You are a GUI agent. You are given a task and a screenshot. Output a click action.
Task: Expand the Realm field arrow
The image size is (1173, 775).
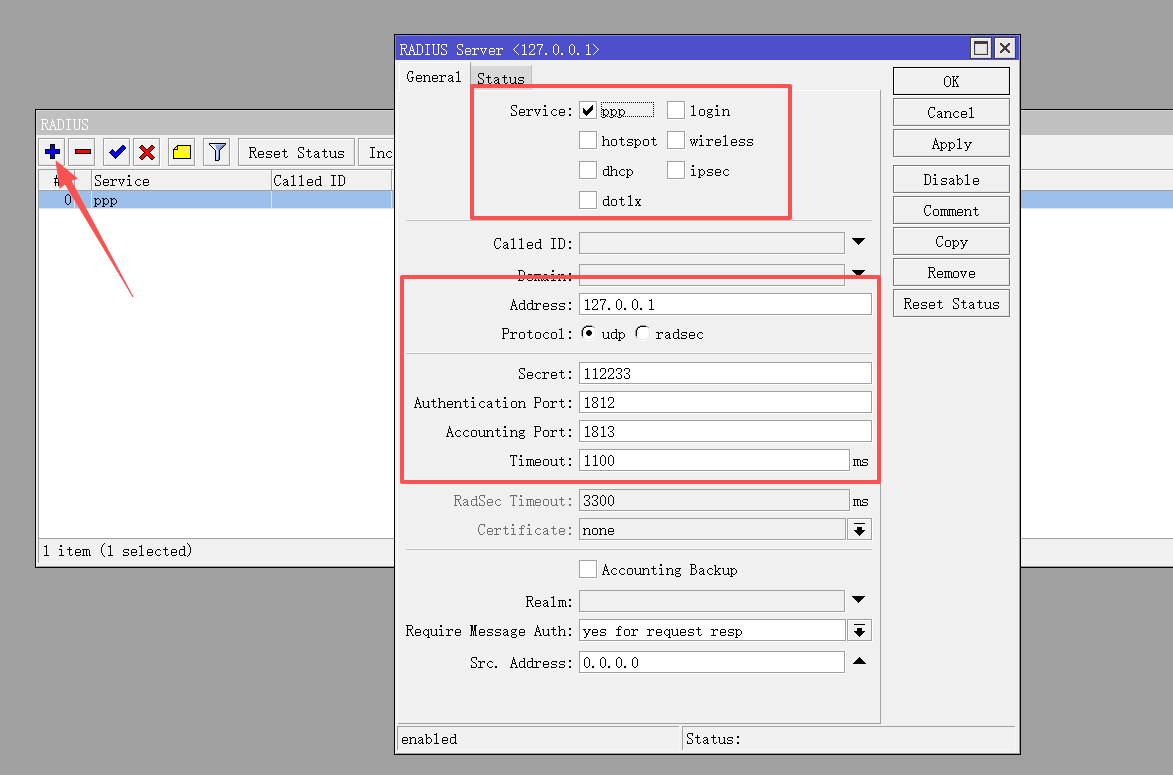point(858,601)
